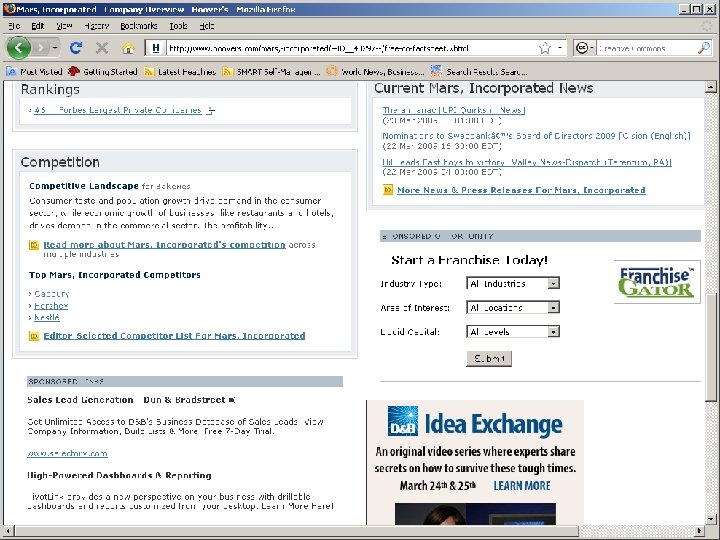Click the horizontal scrollbar right arrow
720x540 pixels.
click(700, 530)
